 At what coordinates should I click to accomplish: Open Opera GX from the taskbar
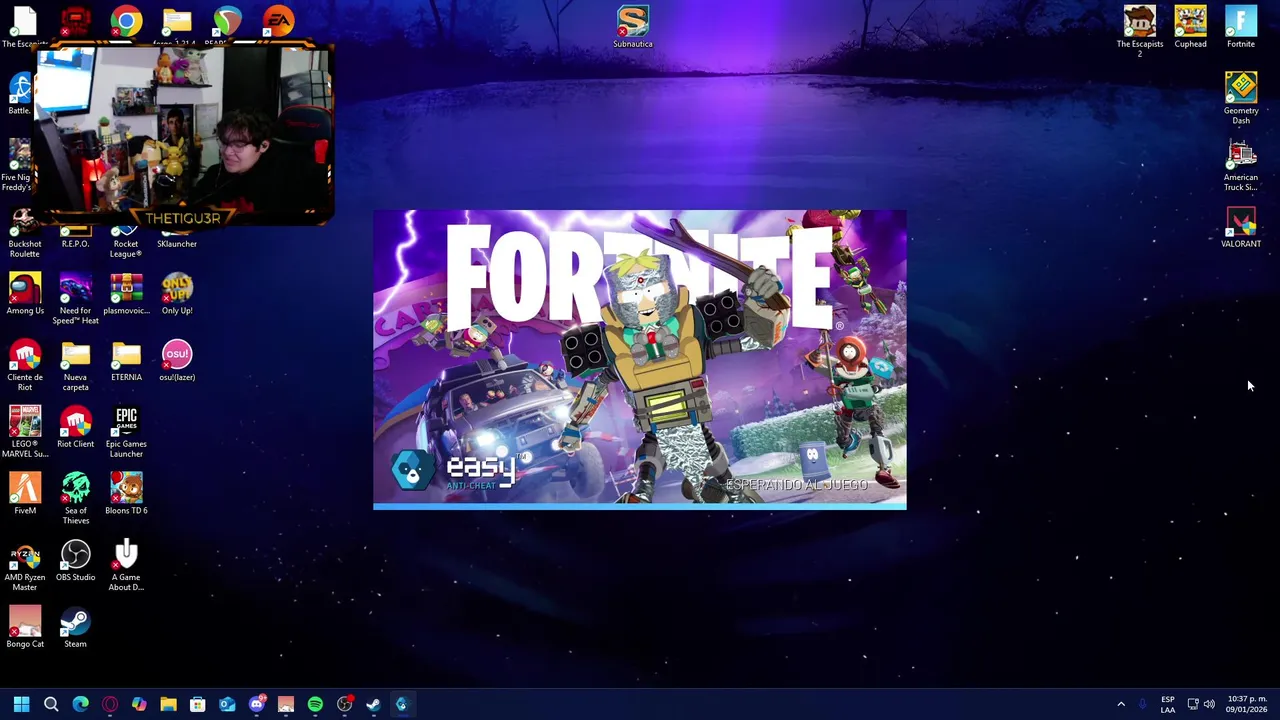(x=110, y=704)
